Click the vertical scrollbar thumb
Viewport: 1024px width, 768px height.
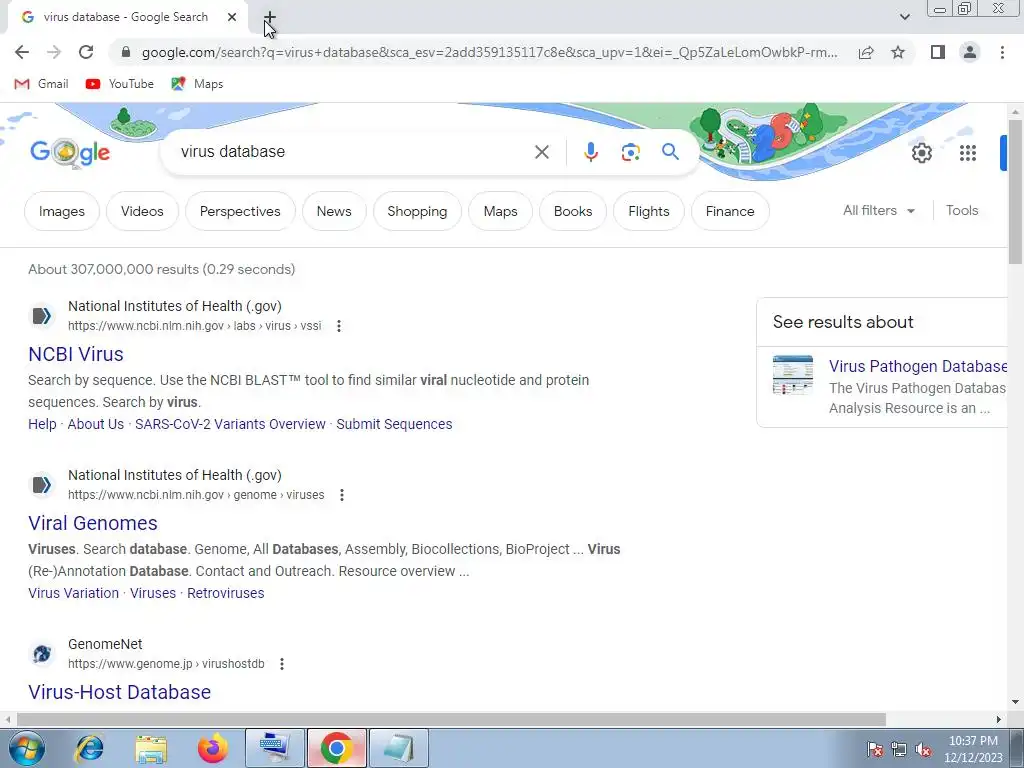coord(1015,191)
